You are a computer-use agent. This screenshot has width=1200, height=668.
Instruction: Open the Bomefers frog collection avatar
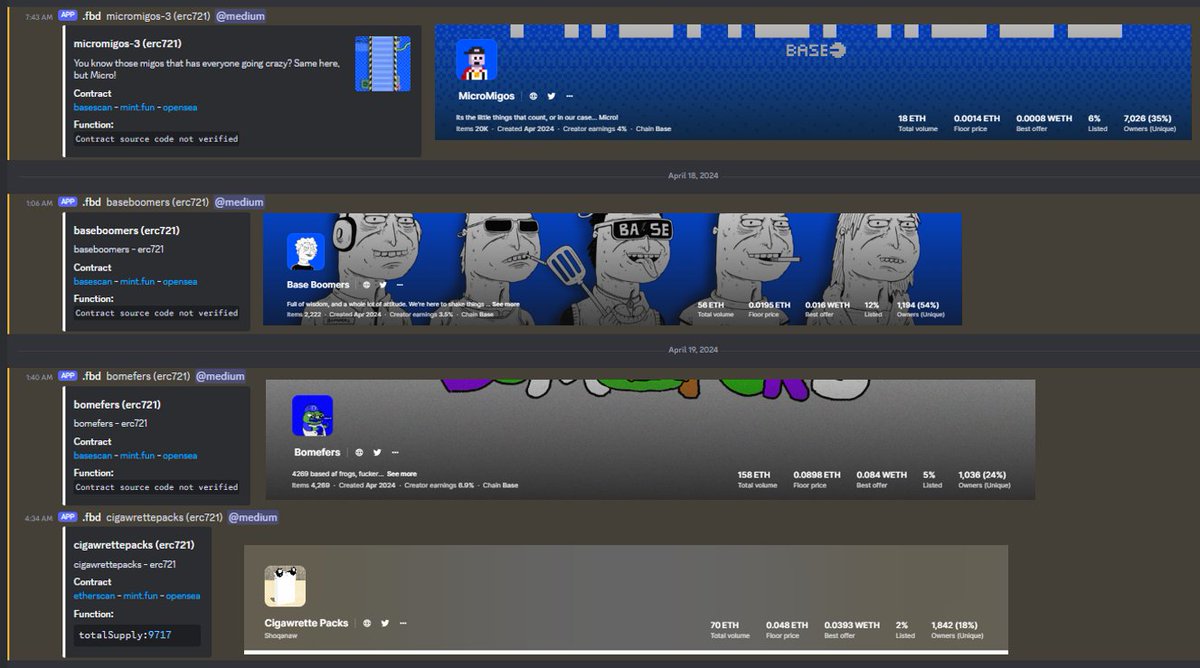pyautogui.click(x=312, y=416)
